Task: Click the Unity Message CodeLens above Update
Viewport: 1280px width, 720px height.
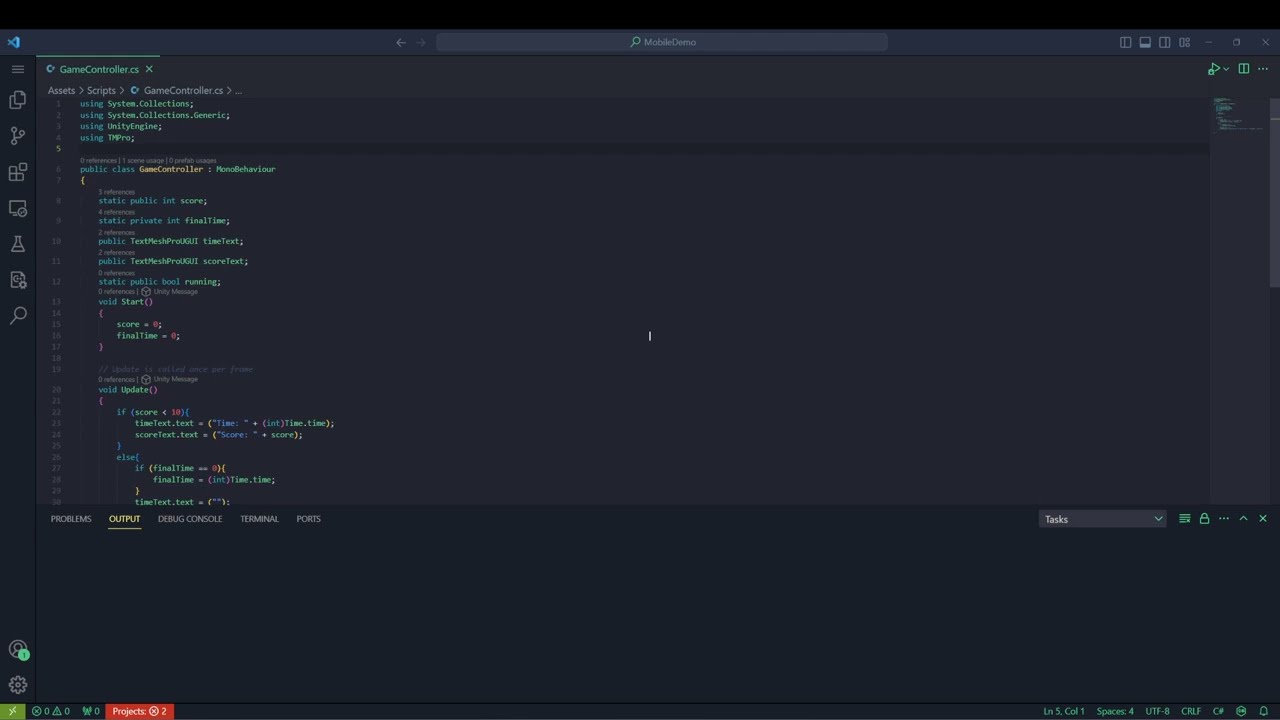Action: click(175, 379)
